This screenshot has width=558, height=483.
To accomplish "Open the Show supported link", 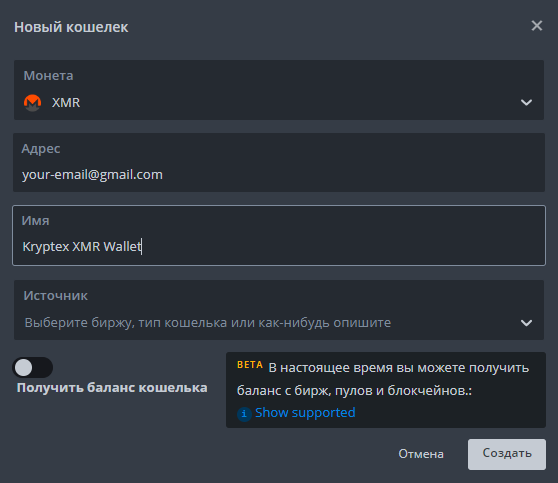I will tap(305, 413).
